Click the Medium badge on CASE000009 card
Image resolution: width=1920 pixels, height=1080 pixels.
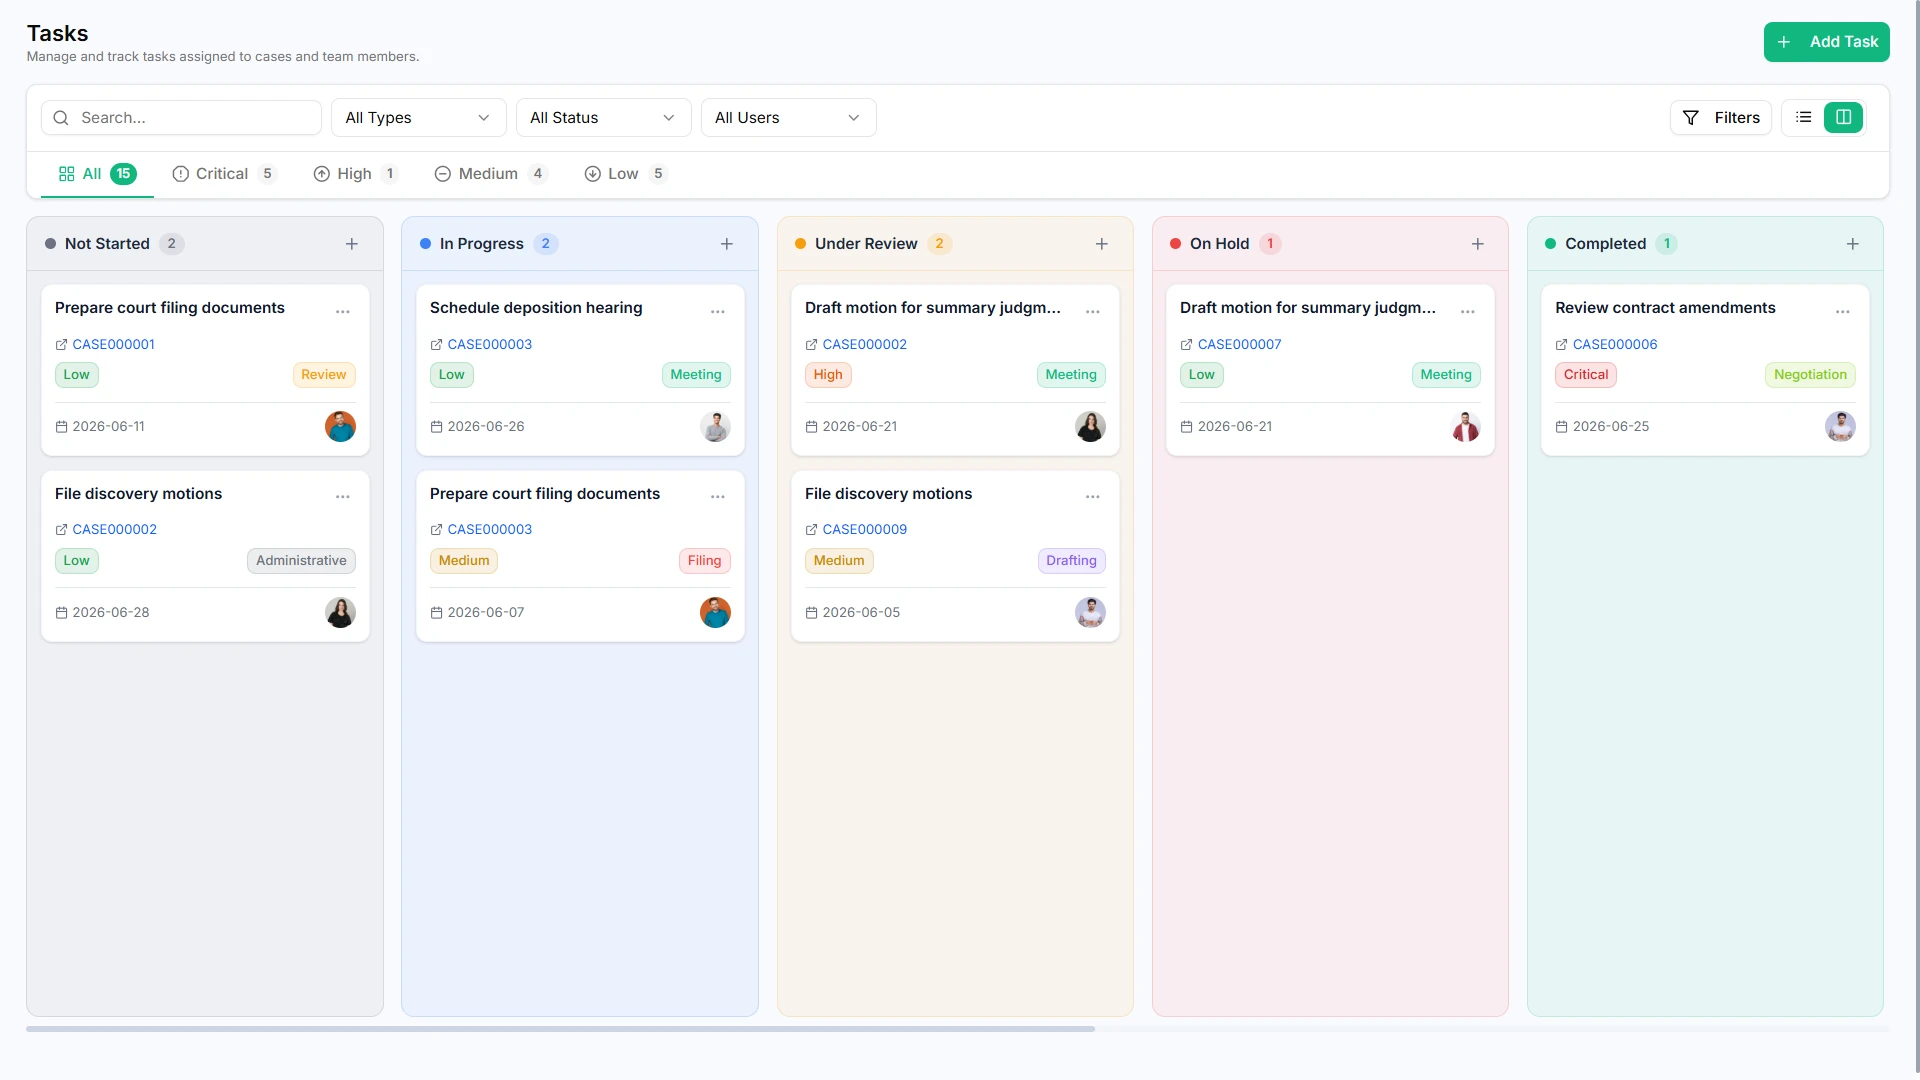[x=838, y=561]
